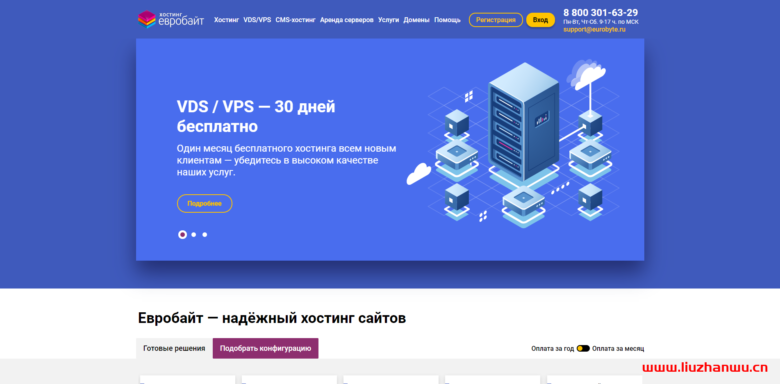This screenshot has width=780, height=384.
Task: Click the support@eurobyte.ru email link
Action: point(594,30)
